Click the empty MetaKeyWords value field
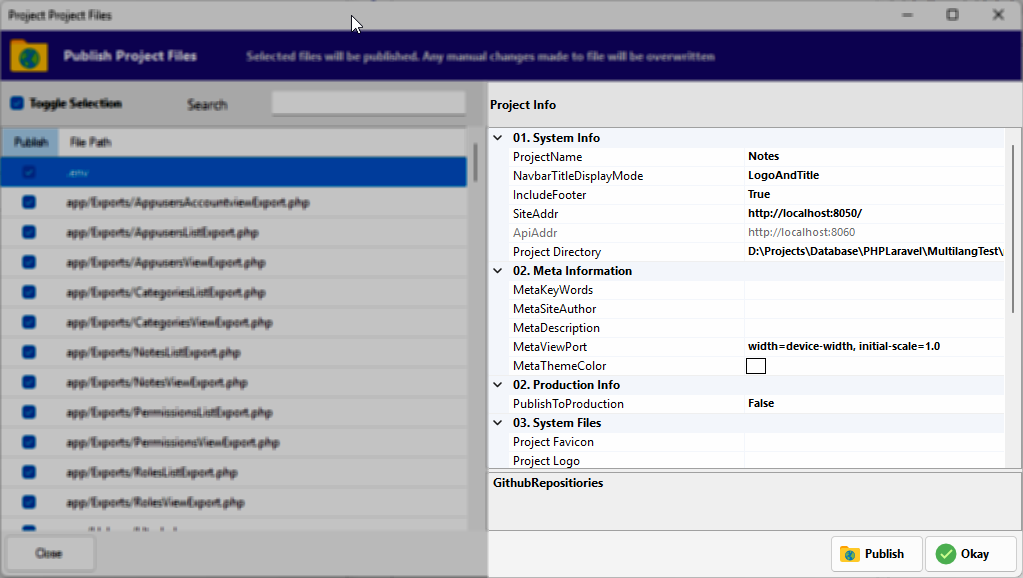The image size is (1023, 578). pyautogui.click(x=874, y=290)
